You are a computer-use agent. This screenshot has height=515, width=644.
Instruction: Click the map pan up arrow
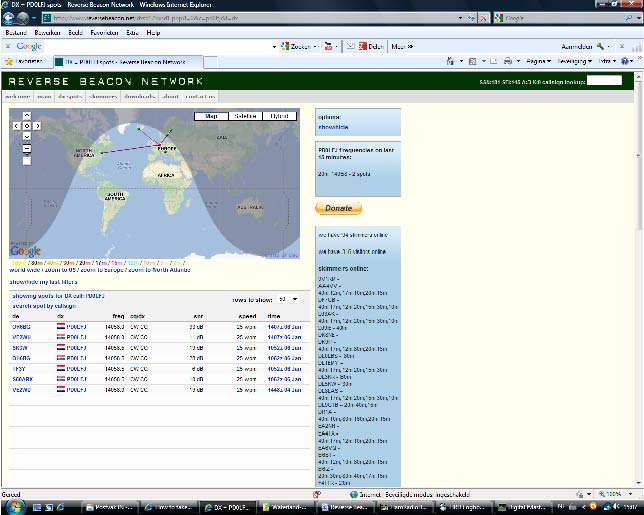click(x=26, y=116)
